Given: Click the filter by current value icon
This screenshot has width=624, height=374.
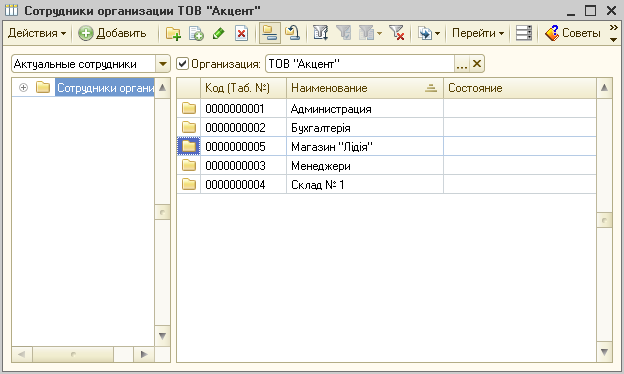Looking at the screenshot, I should [344, 33].
